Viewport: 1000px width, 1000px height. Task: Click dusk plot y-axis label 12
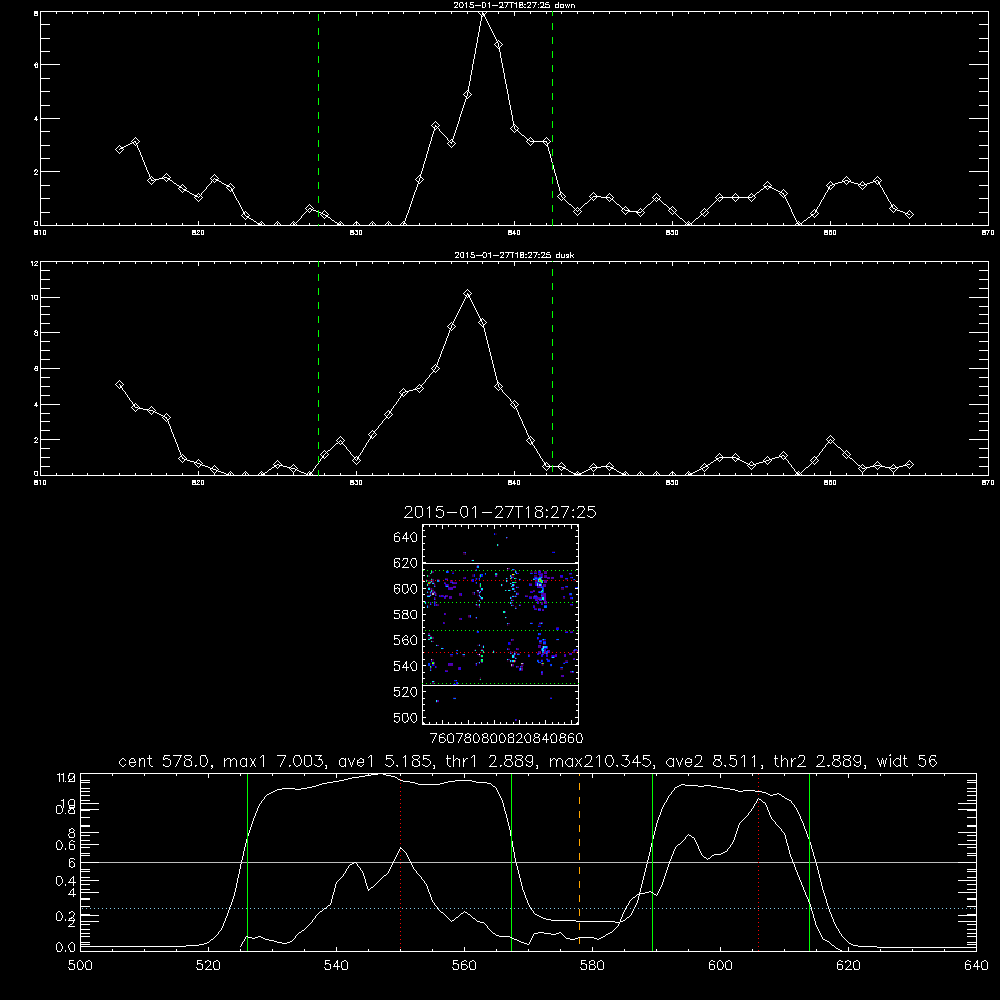[34, 263]
